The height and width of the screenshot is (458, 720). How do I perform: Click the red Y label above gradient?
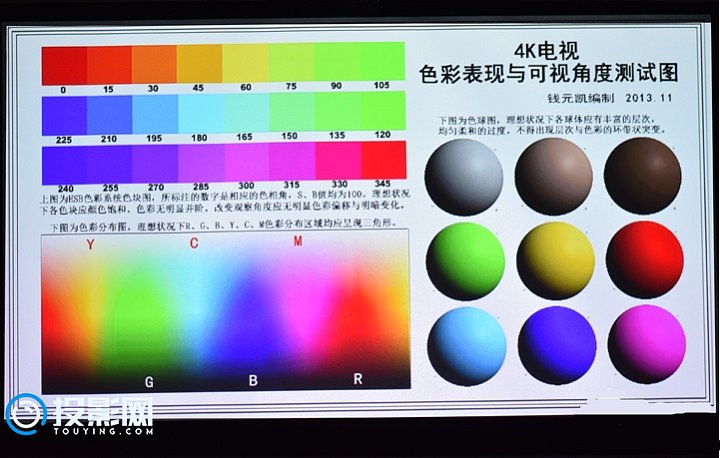(x=90, y=244)
